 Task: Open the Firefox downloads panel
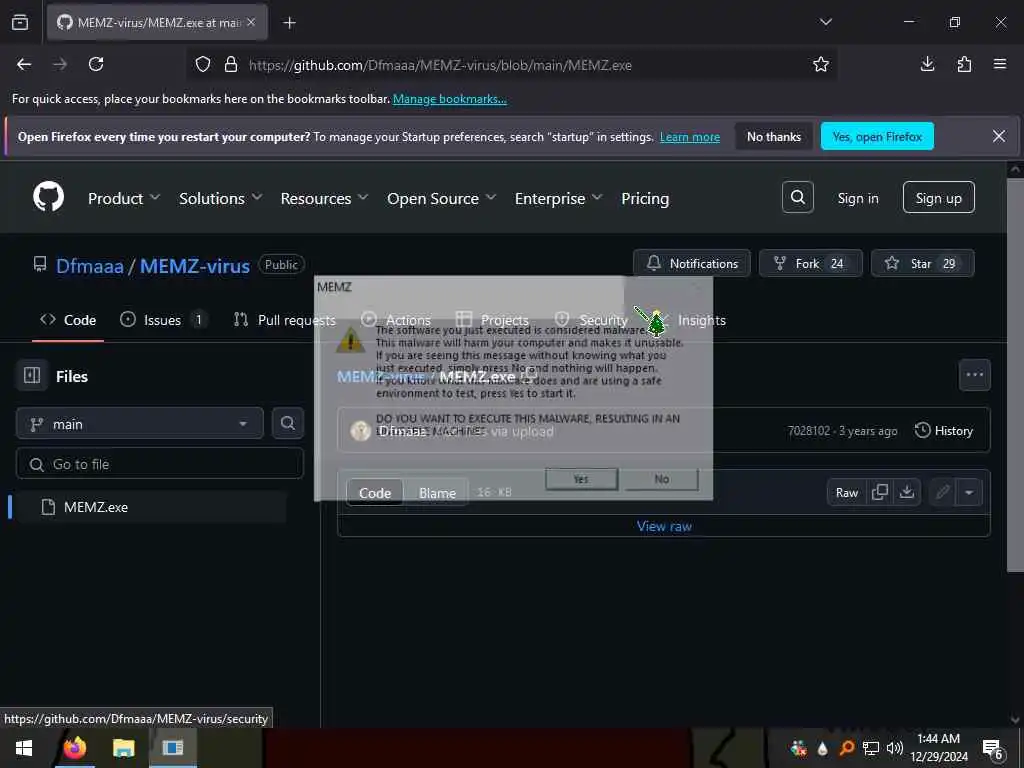pos(927,64)
